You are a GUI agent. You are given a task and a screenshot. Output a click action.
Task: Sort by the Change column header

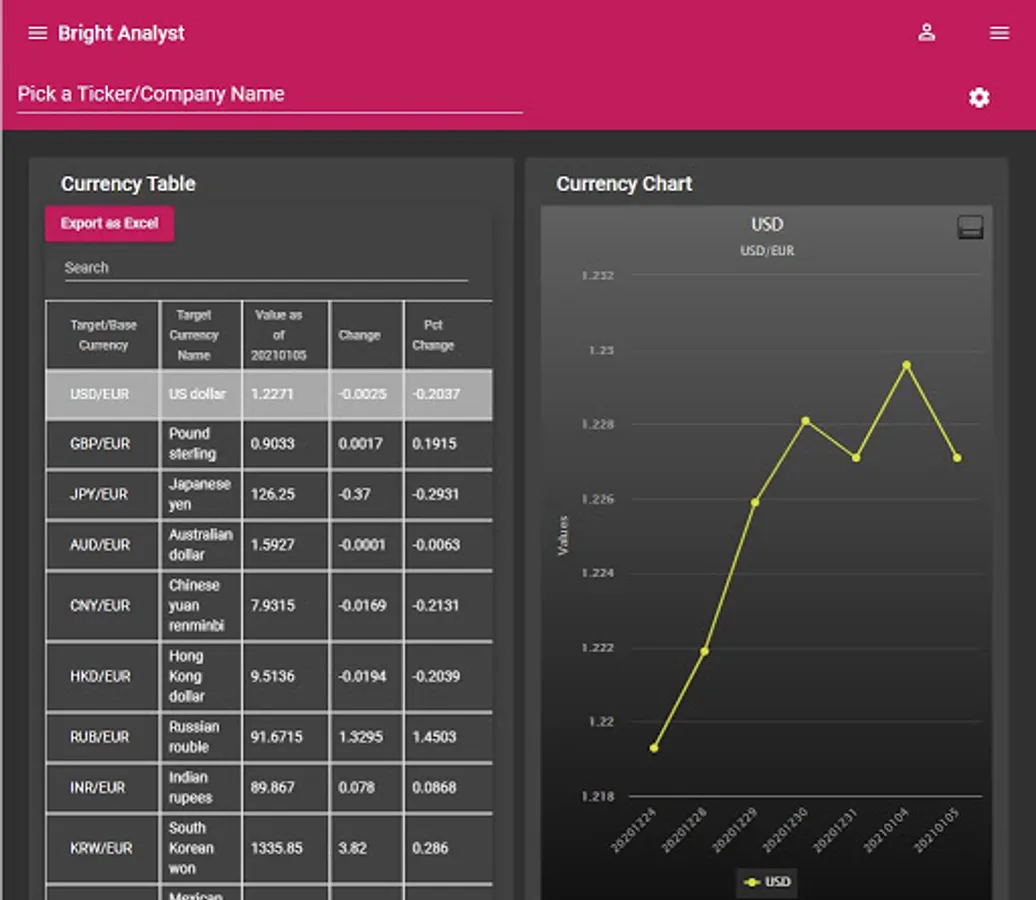click(367, 335)
